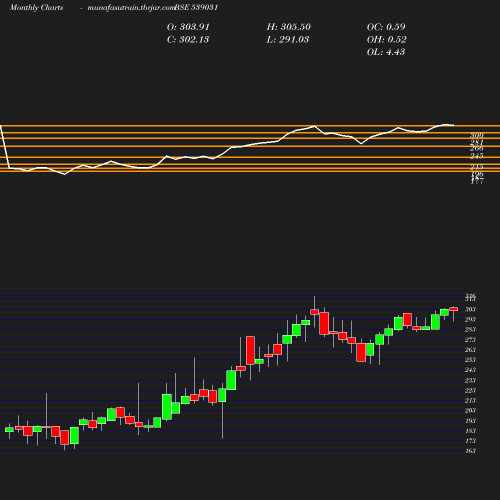Click the 183 price axis label
Viewport: 500px width, 500px height.
pyautogui.click(x=470, y=431)
